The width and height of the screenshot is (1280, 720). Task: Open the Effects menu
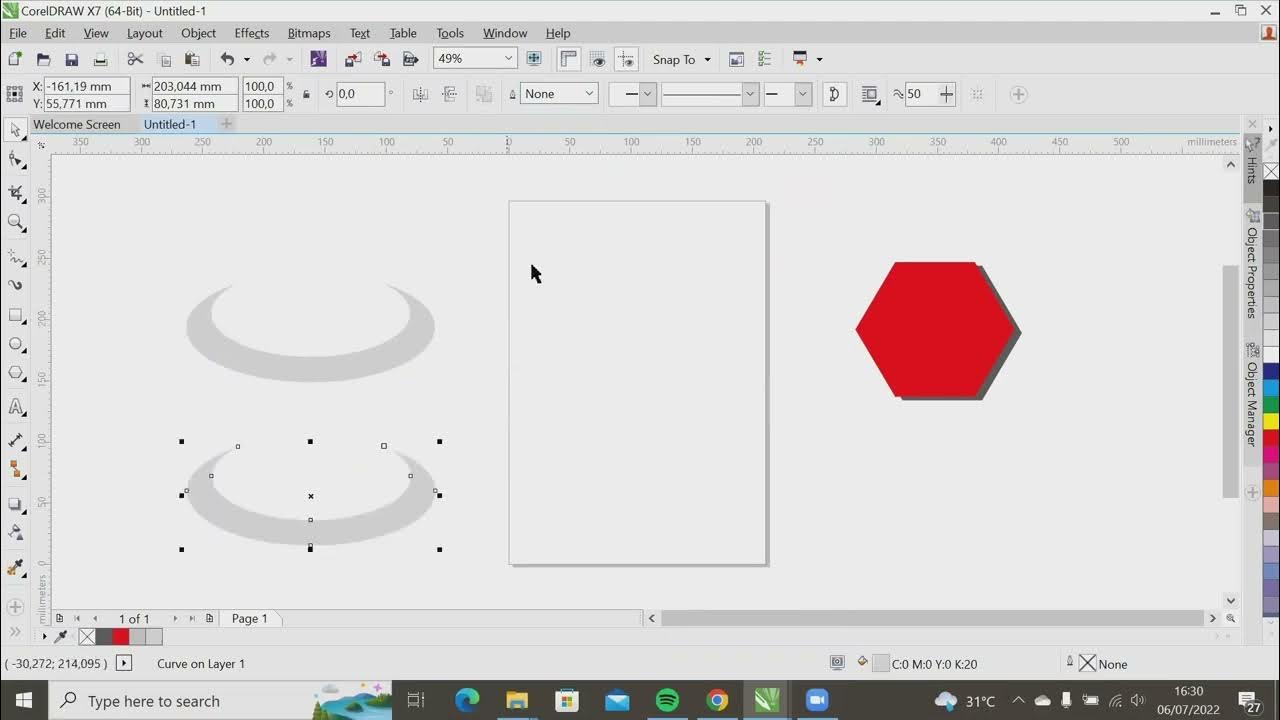click(x=251, y=33)
